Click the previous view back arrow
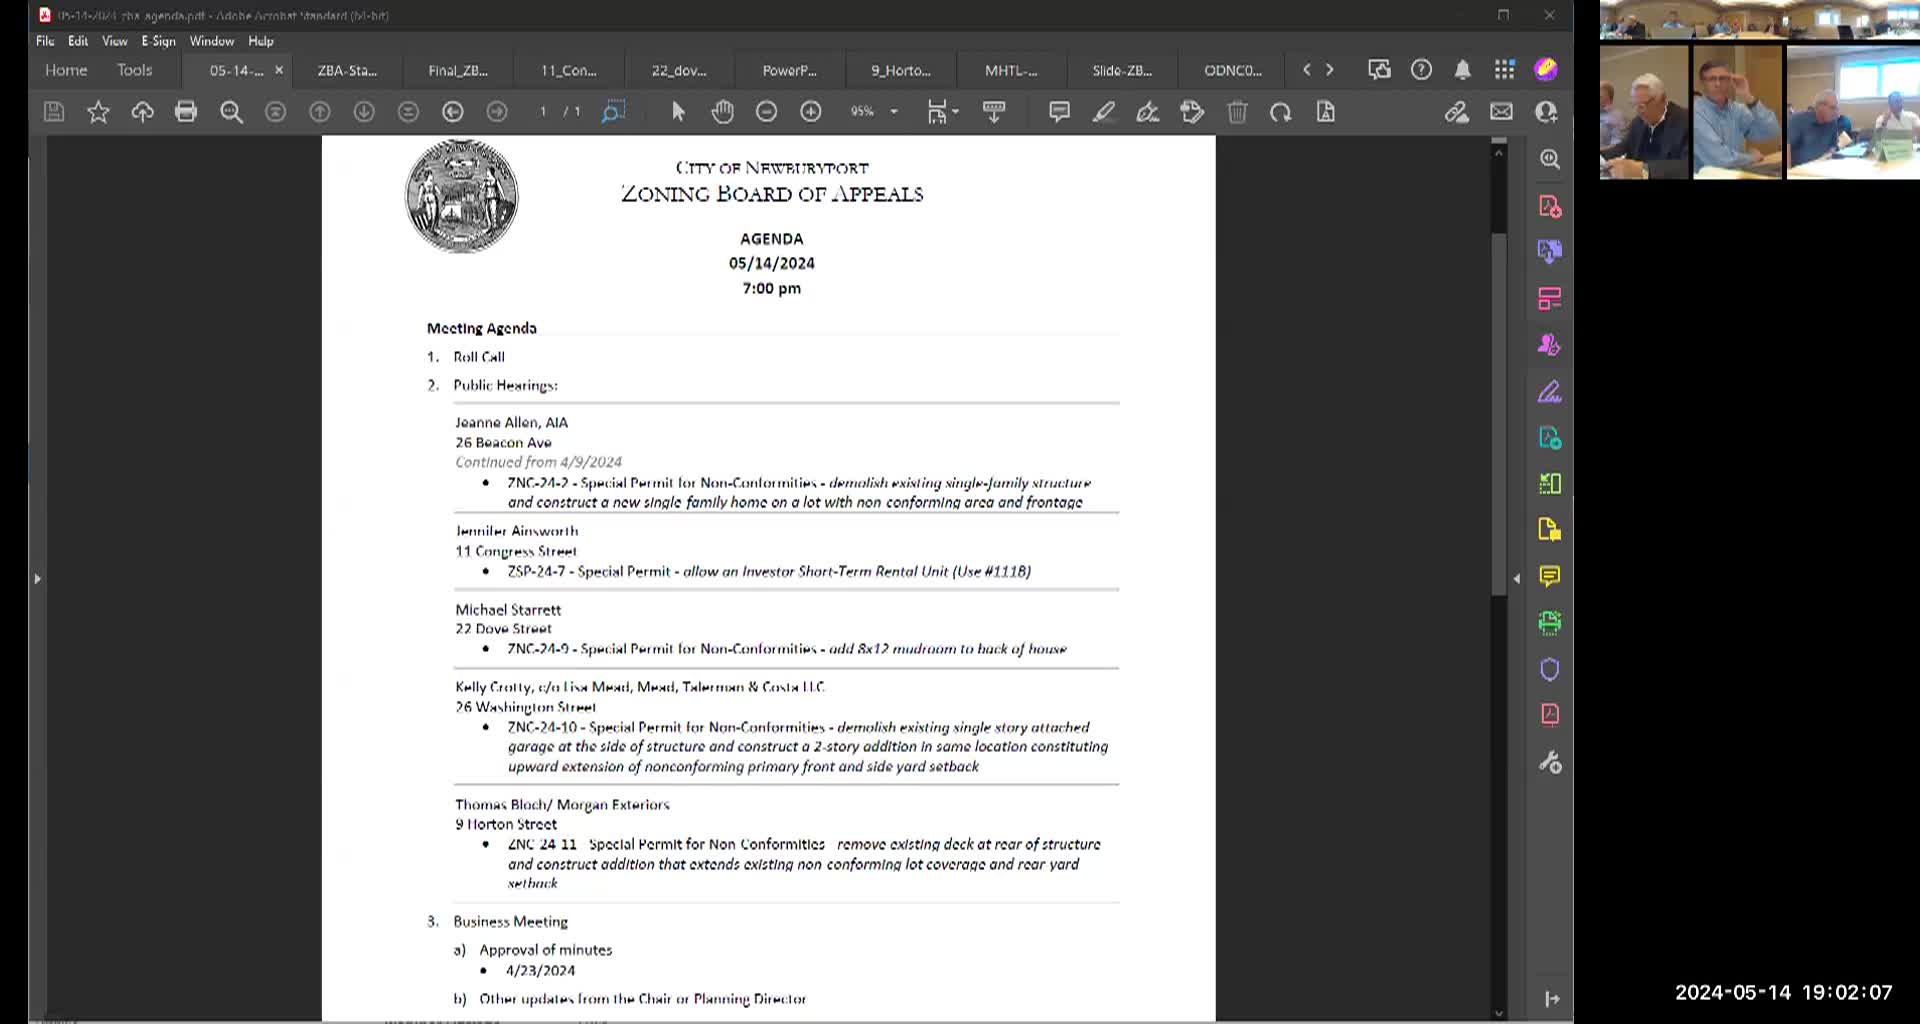The height and width of the screenshot is (1024, 1920). pos(453,112)
